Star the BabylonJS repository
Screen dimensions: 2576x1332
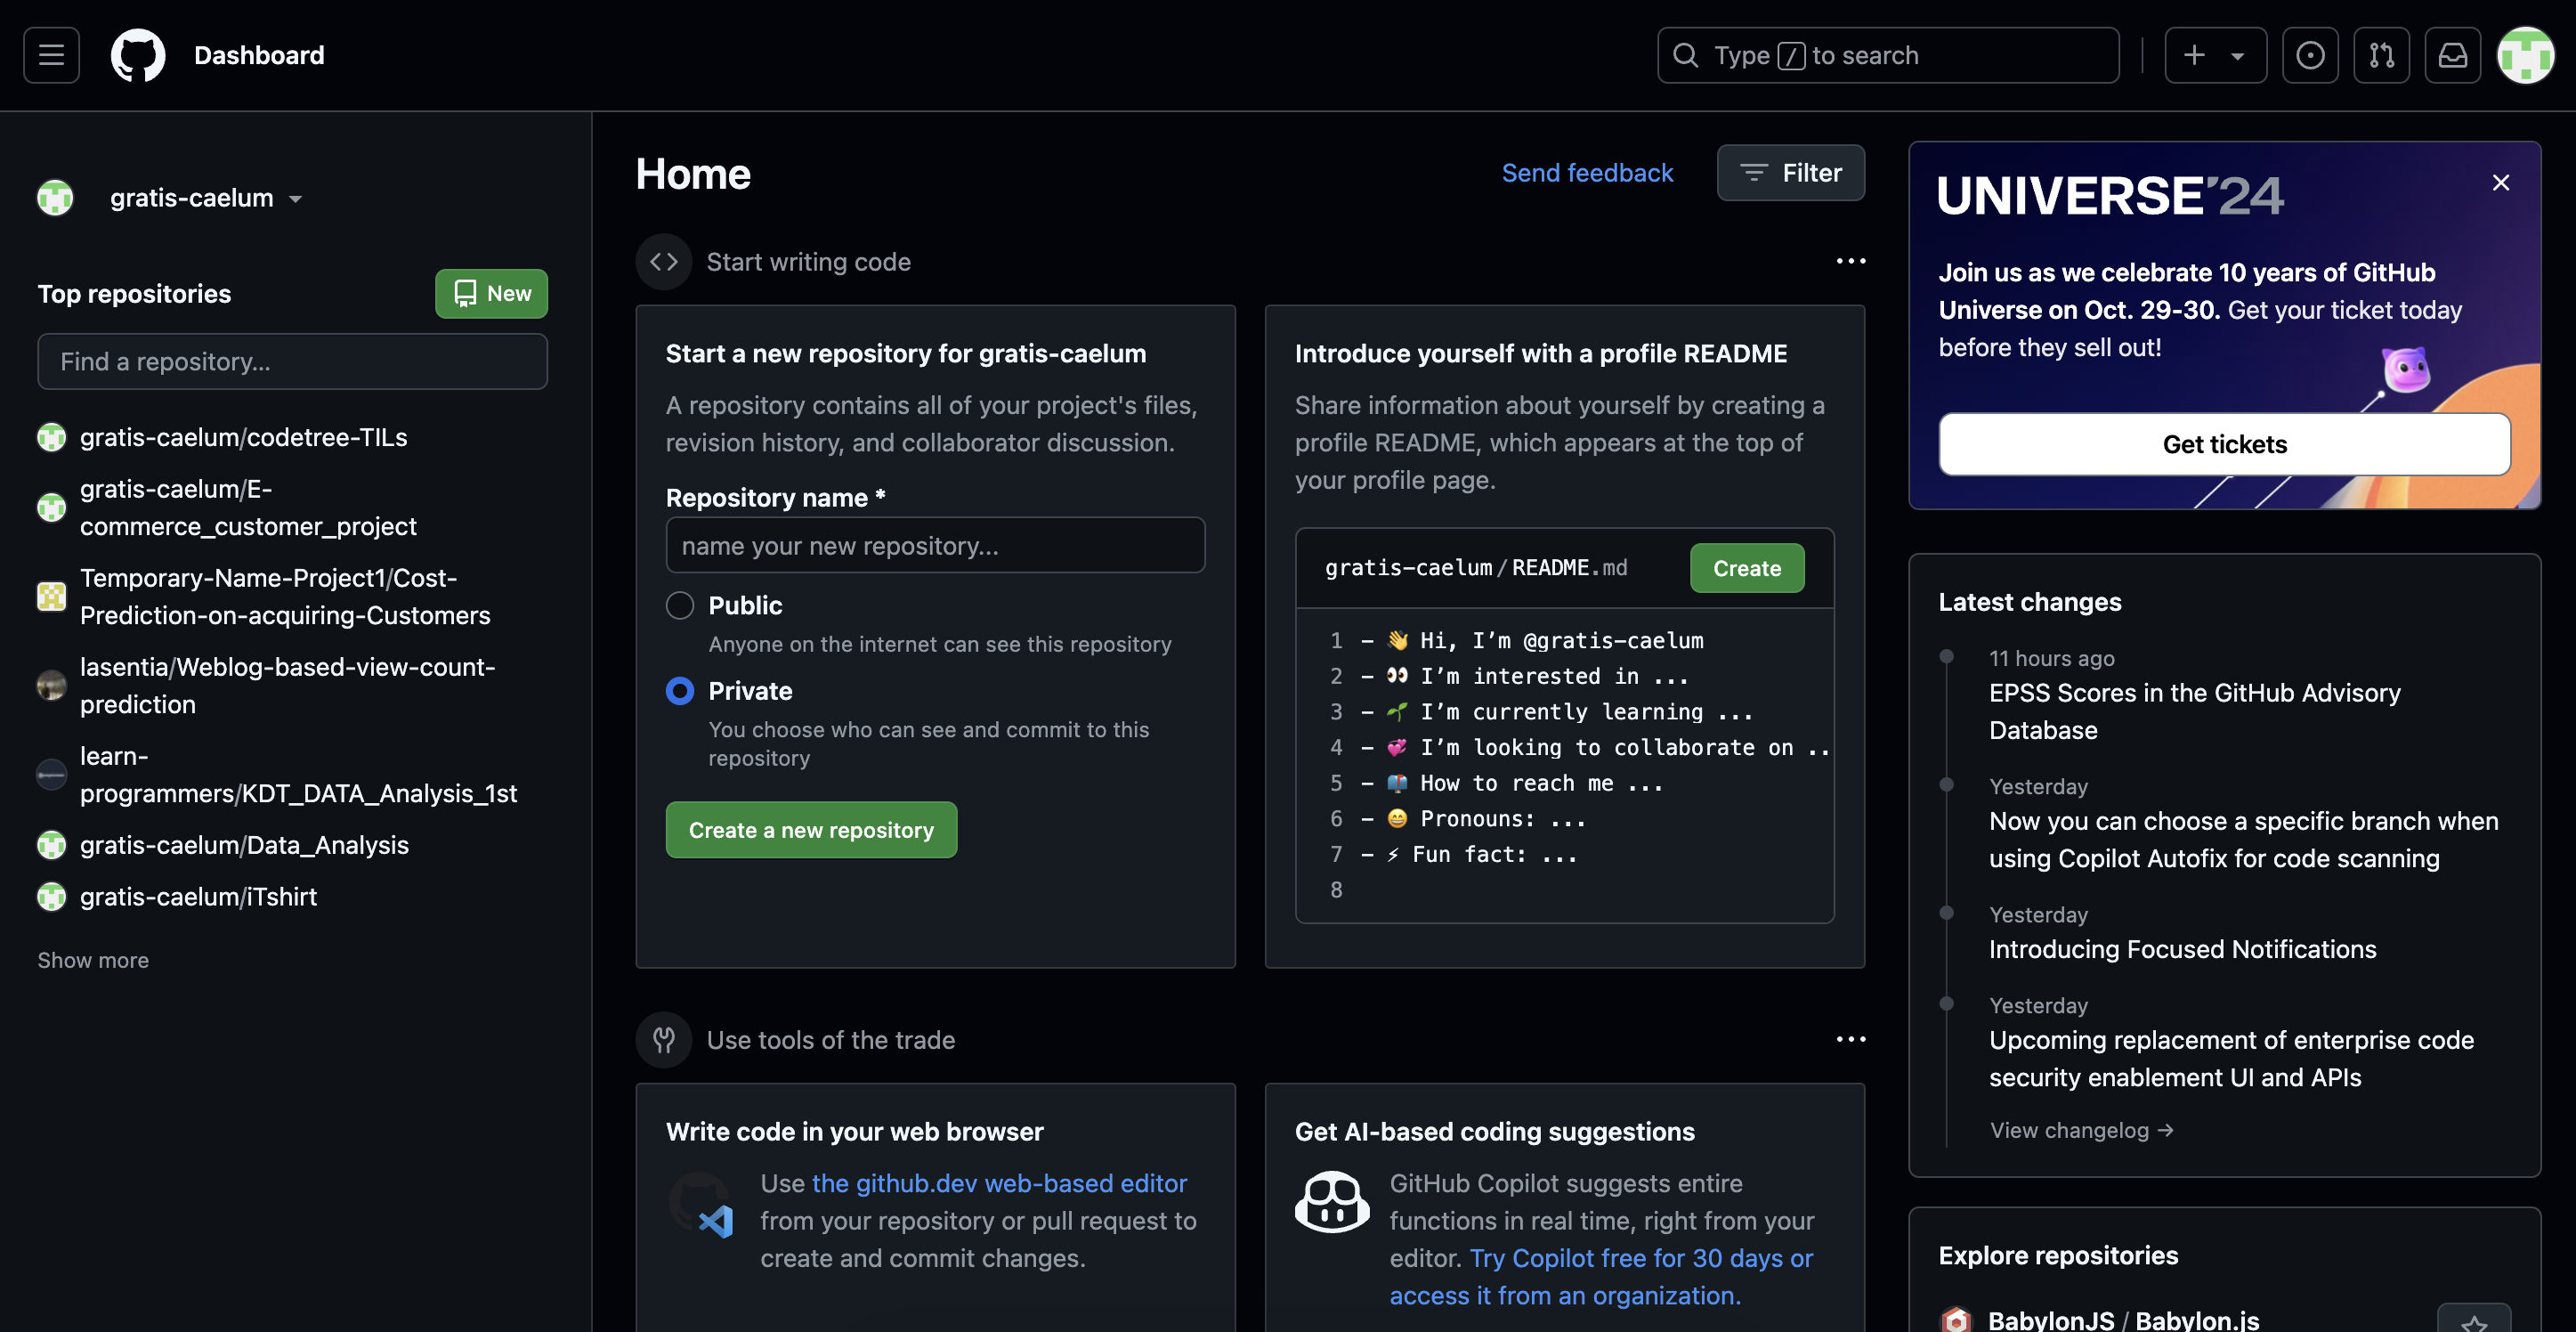pyautogui.click(x=2473, y=1320)
